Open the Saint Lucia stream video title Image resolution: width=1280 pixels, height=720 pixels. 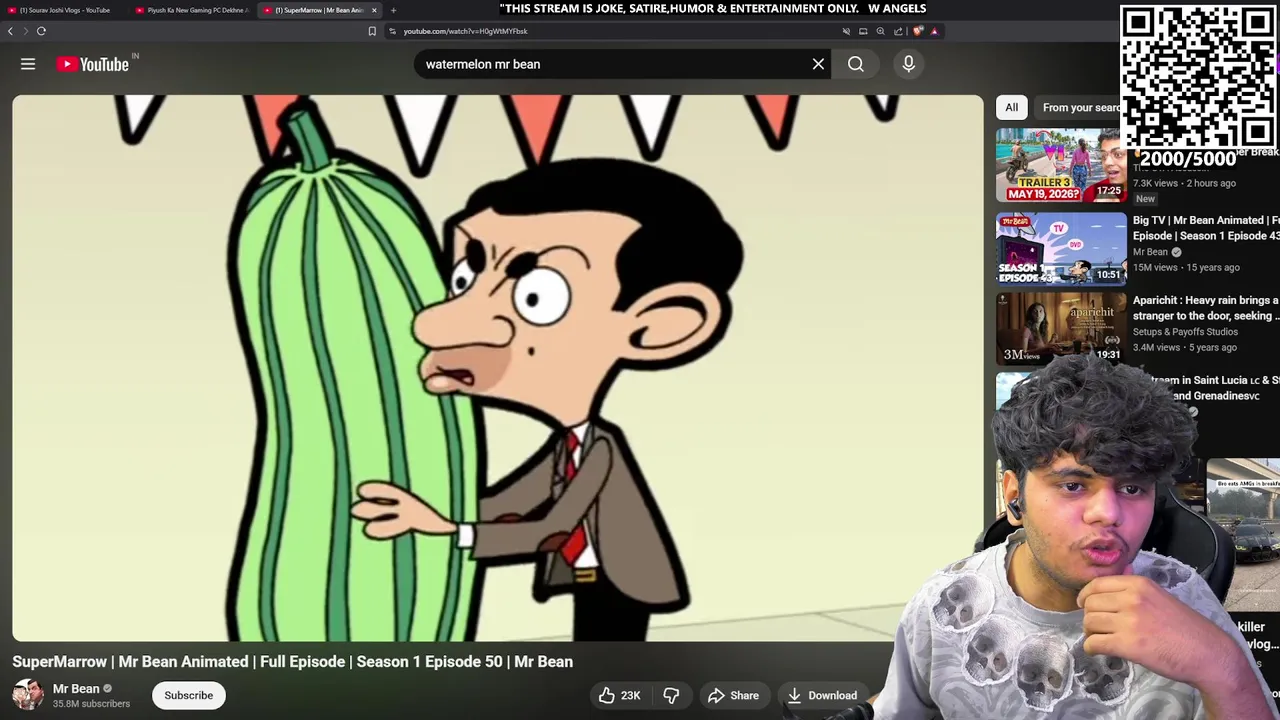(1215, 388)
